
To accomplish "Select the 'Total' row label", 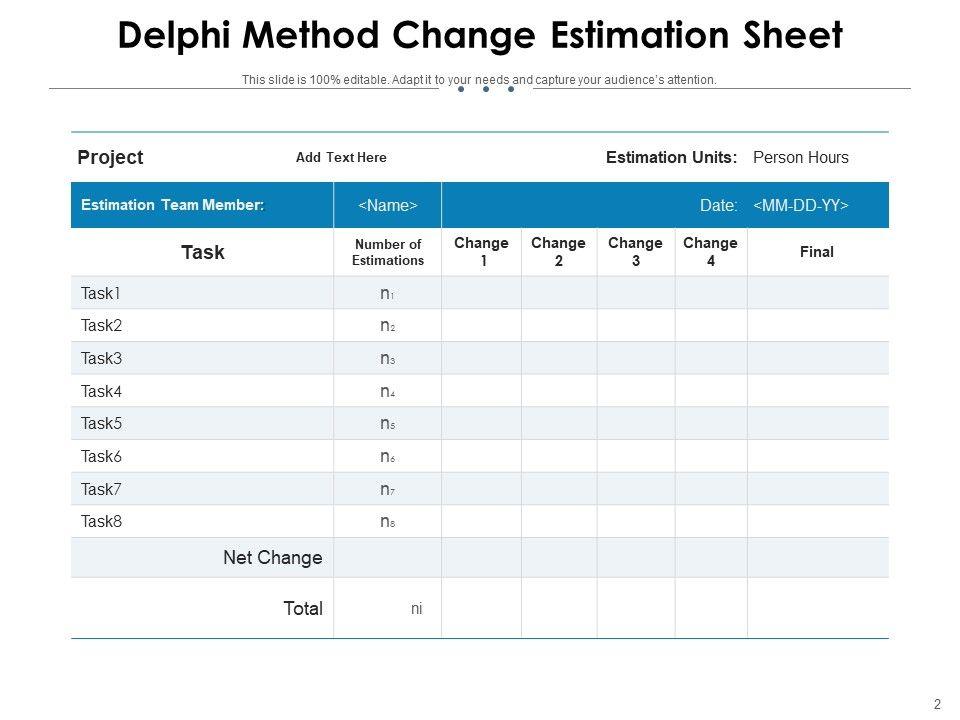I will tap(303, 608).
